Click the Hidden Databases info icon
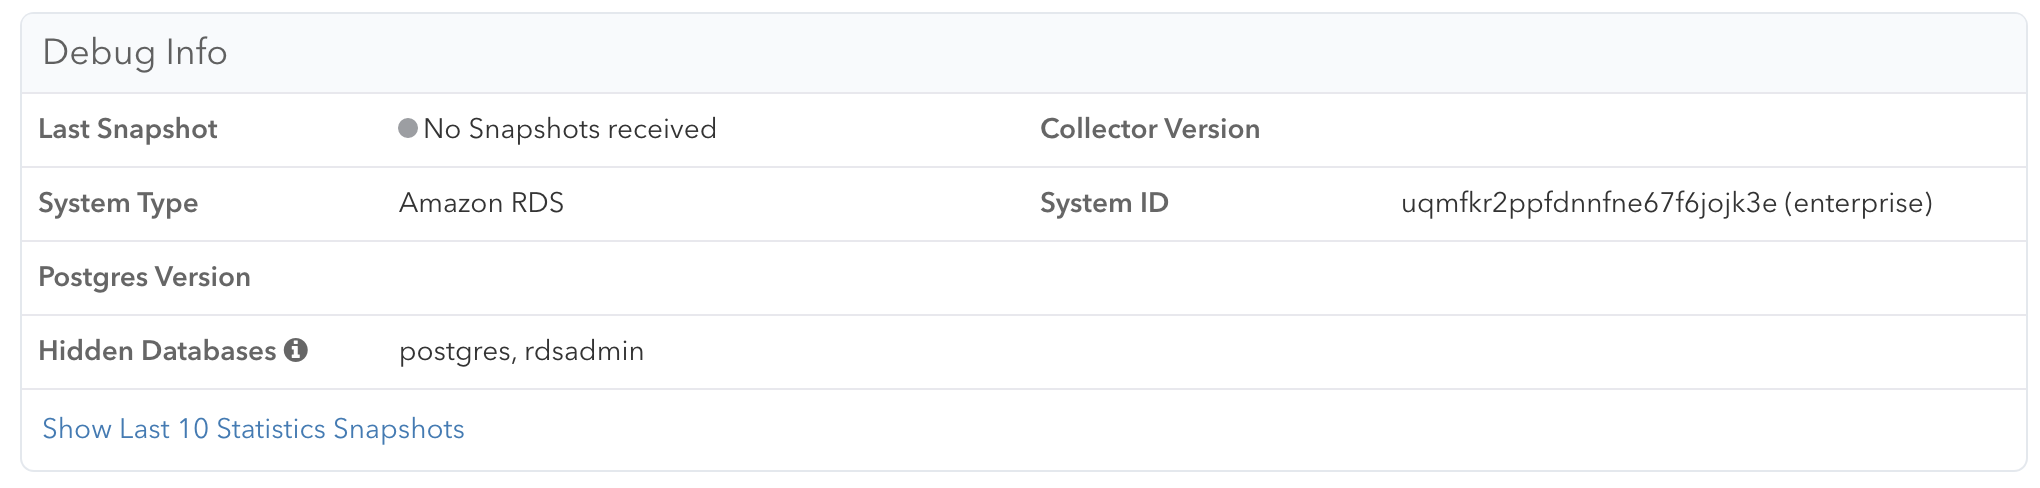 click(295, 350)
